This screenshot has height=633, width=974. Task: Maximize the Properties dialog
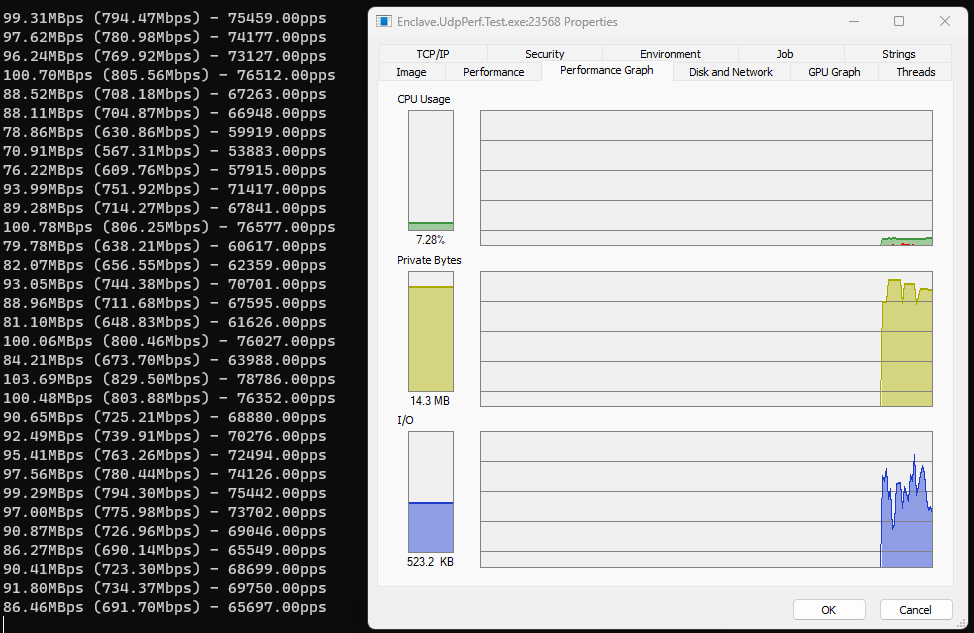[899, 22]
